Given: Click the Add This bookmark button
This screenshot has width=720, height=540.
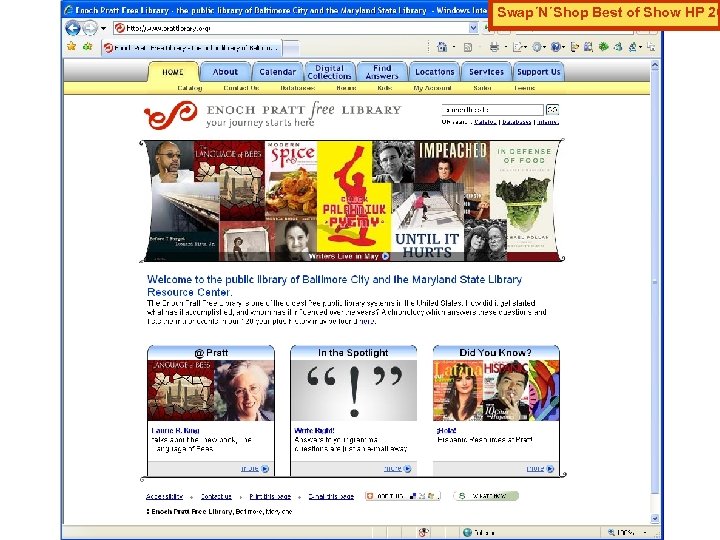Looking at the screenshot, I should click(x=403, y=496).
